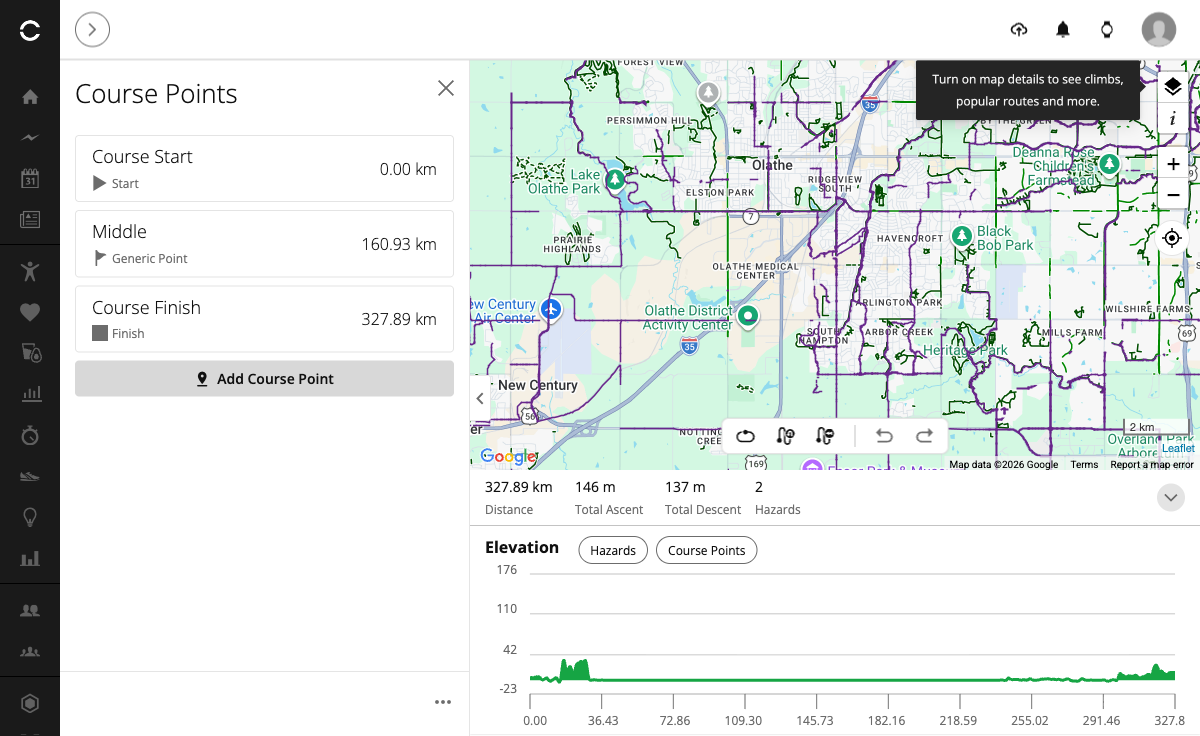Open the devices watch icon
The width and height of the screenshot is (1200, 736).
[x=1107, y=30]
